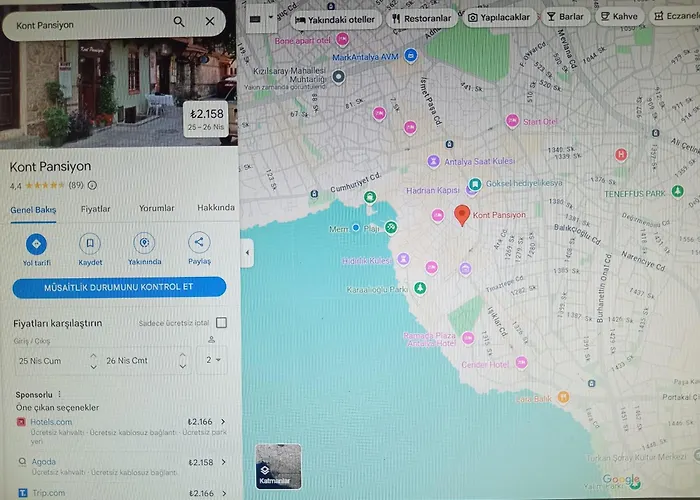Image resolution: width=700 pixels, height=500 pixels.
Task: Filter by Restoranlar chip
Action: point(422,18)
